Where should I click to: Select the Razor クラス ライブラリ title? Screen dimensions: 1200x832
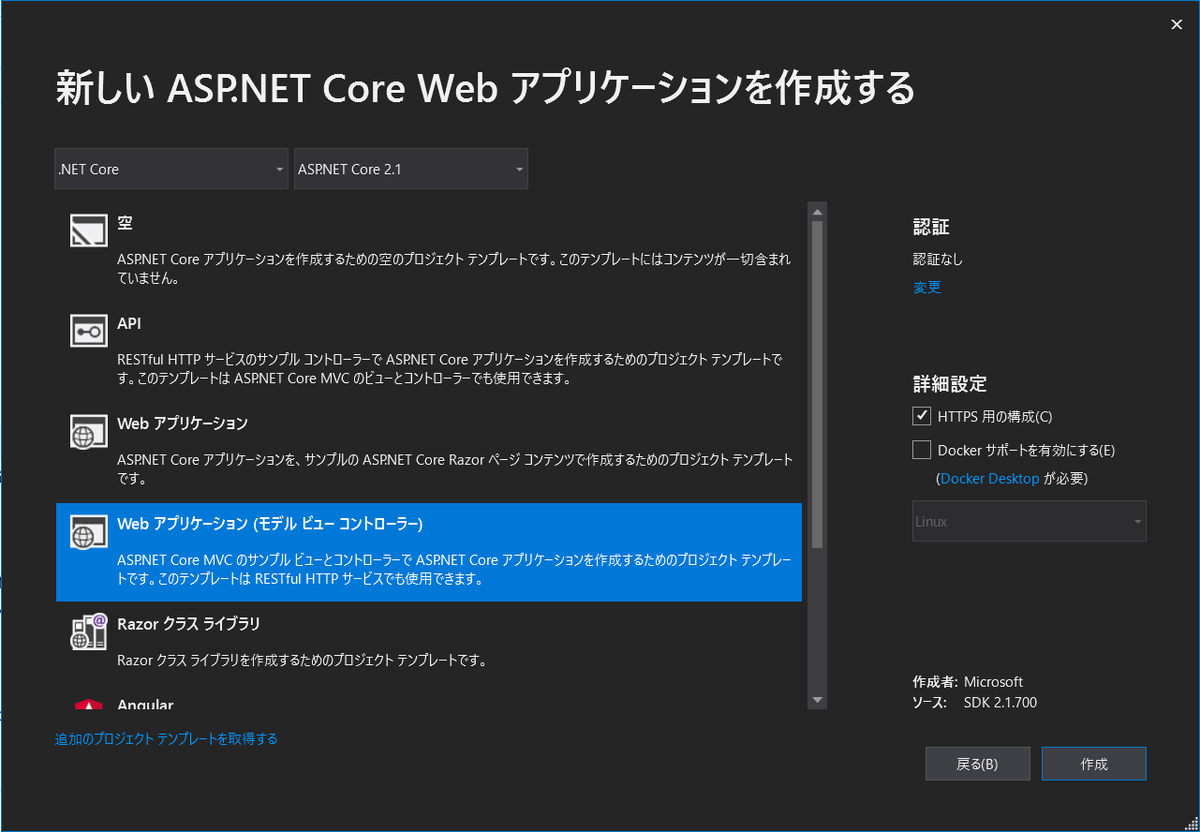click(x=188, y=623)
